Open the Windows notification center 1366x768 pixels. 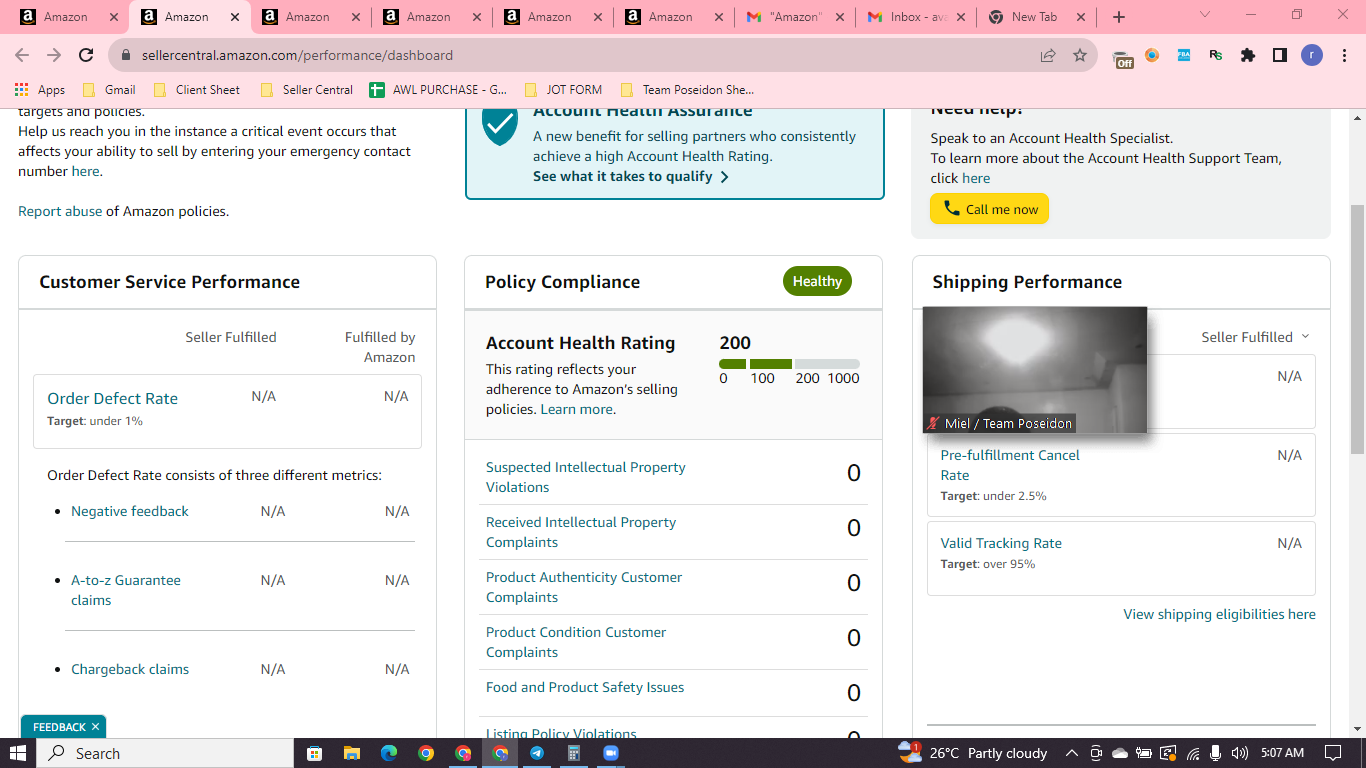[x=1333, y=753]
